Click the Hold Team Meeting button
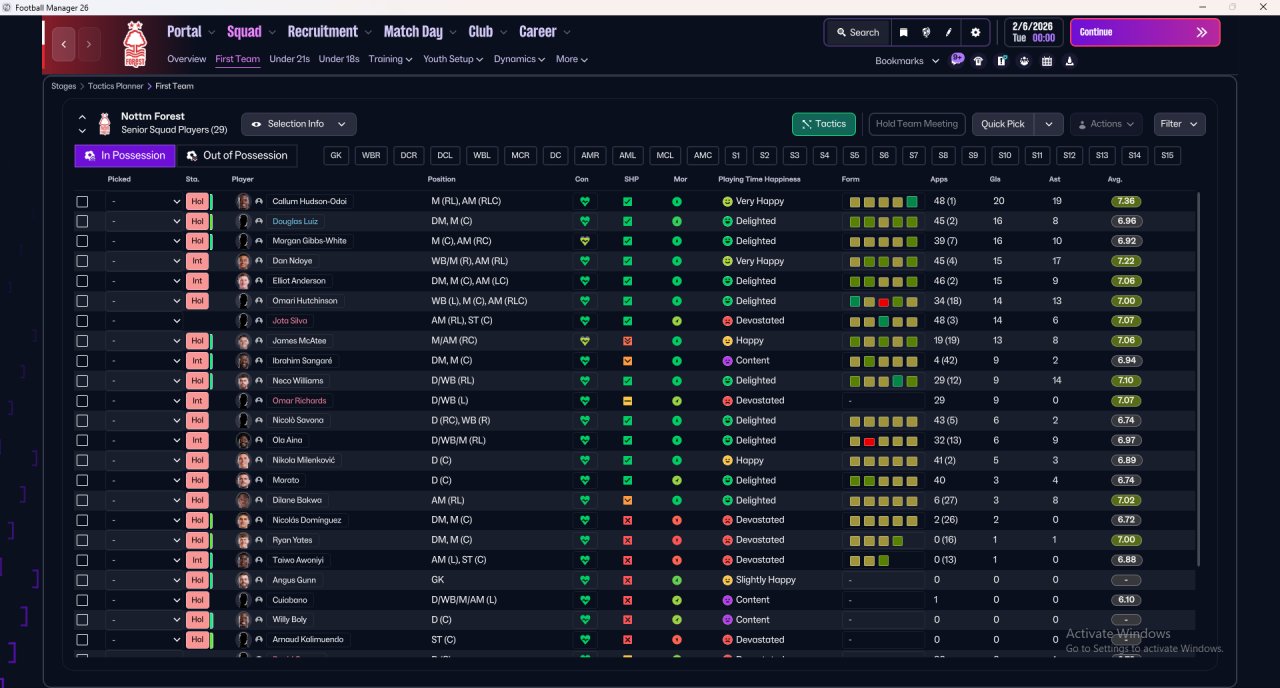This screenshot has width=1280, height=688. (917, 124)
